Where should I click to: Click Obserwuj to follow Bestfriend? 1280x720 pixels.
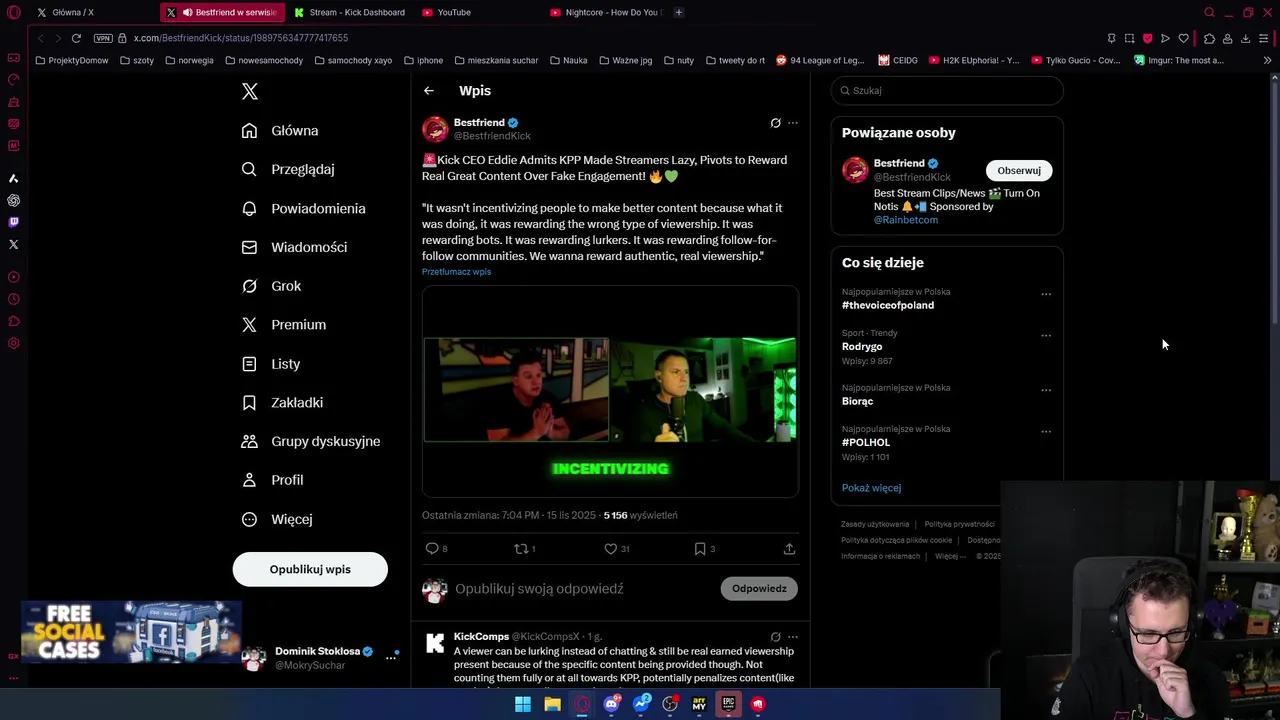click(x=1019, y=171)
